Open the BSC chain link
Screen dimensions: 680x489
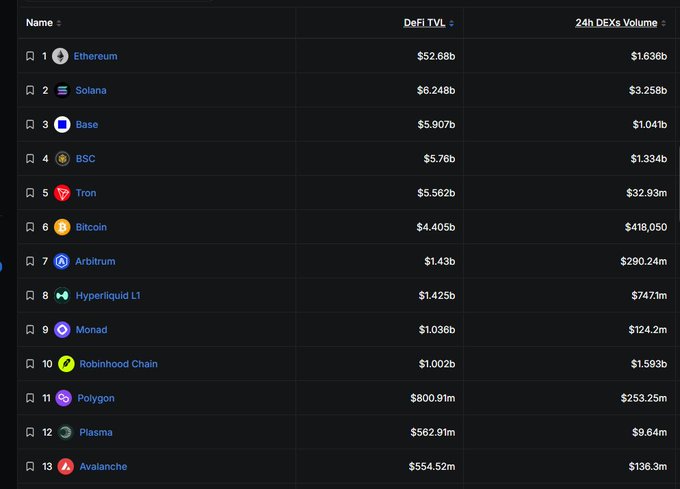point(85,159)
